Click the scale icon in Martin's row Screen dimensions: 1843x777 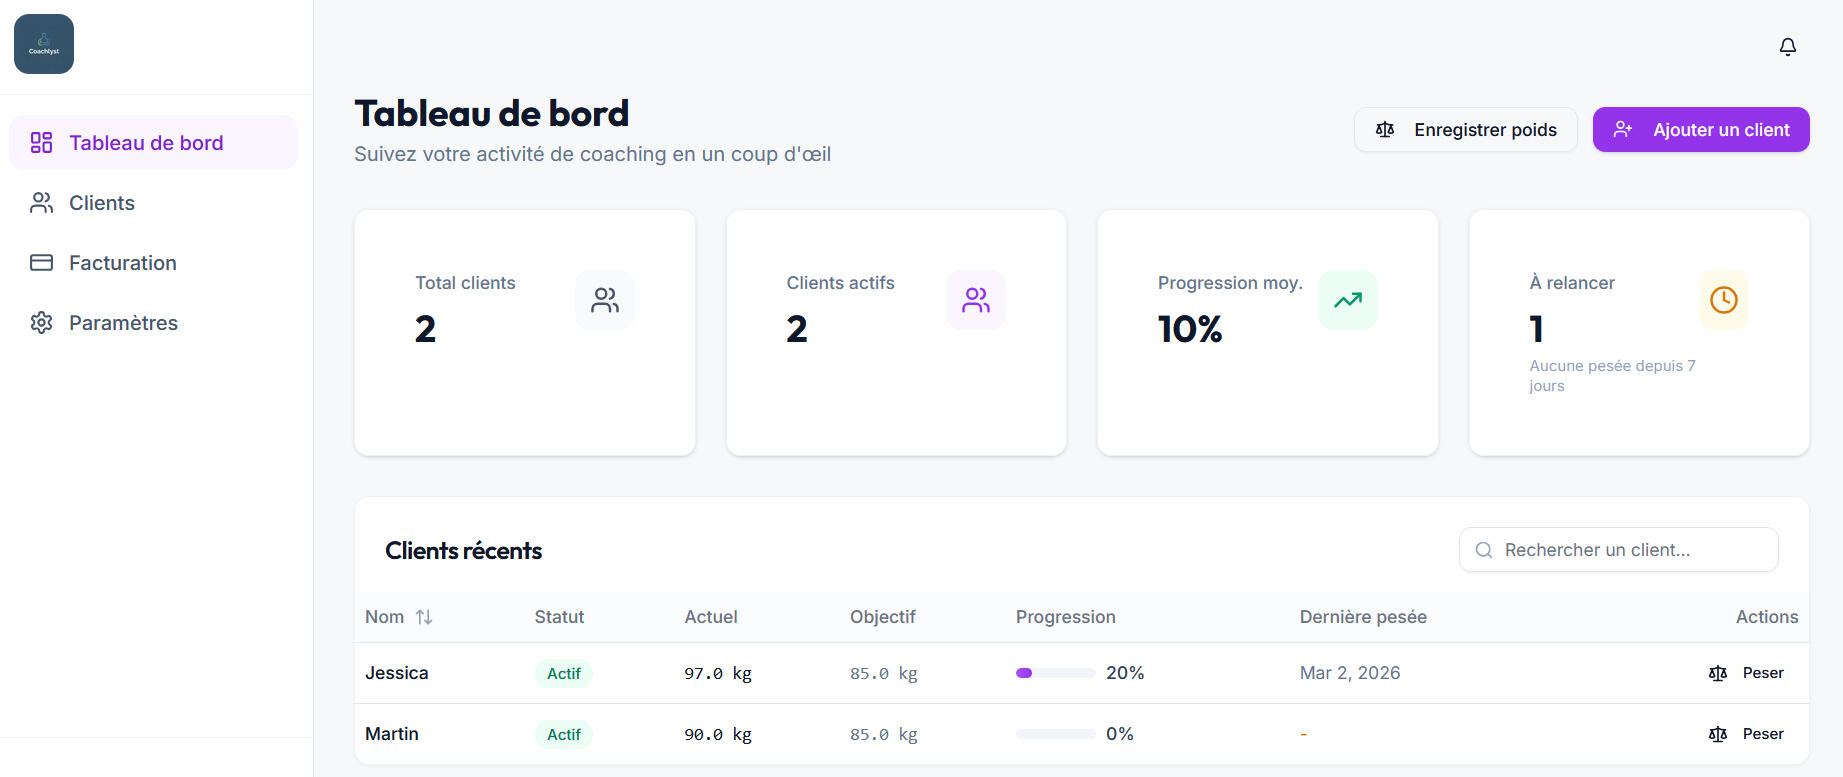[x=1718, y=734]
